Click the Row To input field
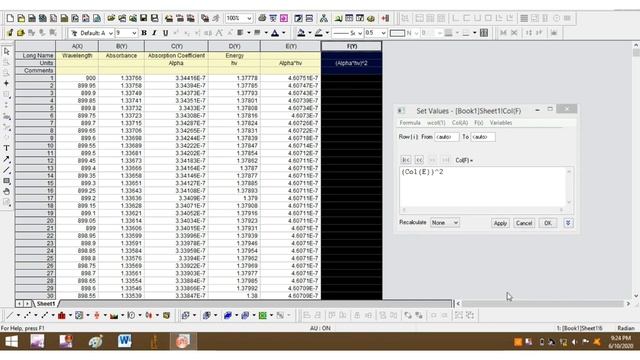Screen dimensions: 640x360 (483, 137)
